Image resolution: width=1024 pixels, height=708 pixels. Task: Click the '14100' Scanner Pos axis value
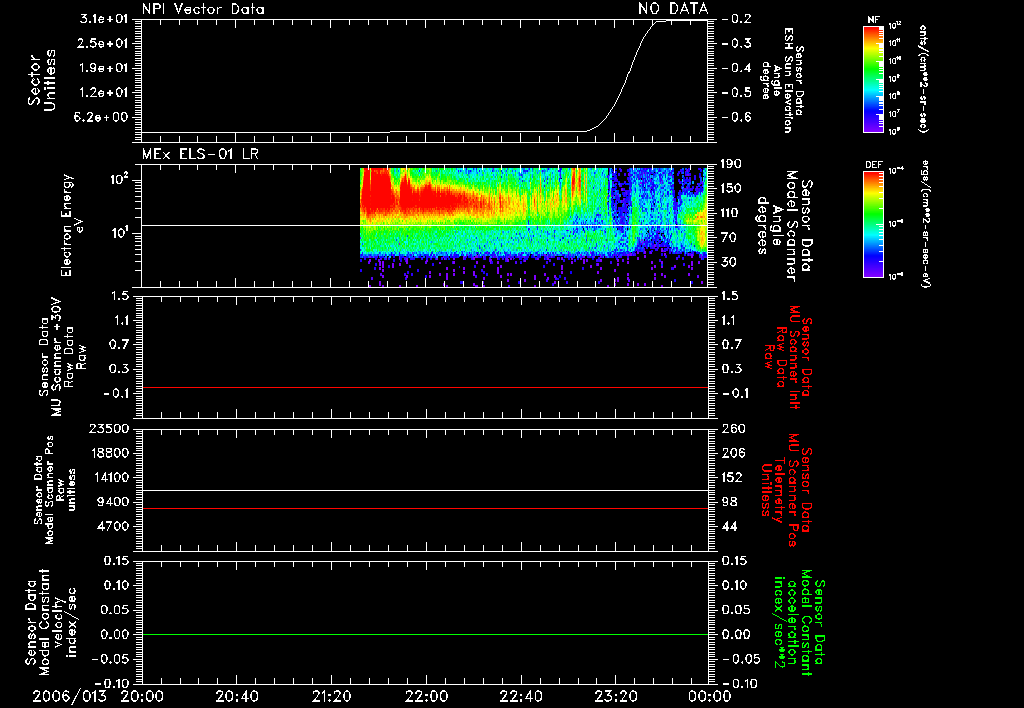click(x=111, y=477)
